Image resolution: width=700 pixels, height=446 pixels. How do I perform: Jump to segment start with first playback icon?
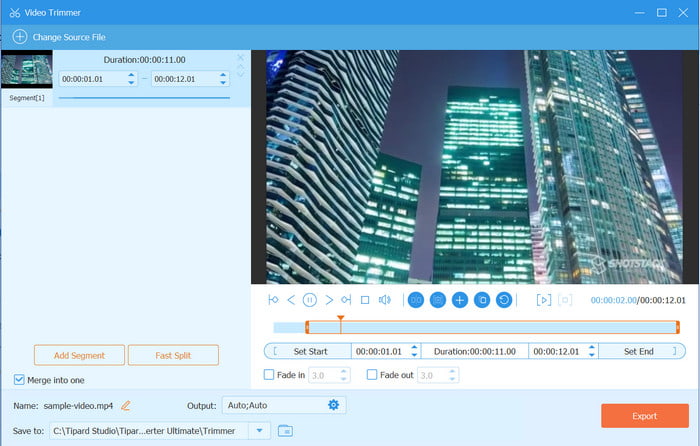(273, 300)
